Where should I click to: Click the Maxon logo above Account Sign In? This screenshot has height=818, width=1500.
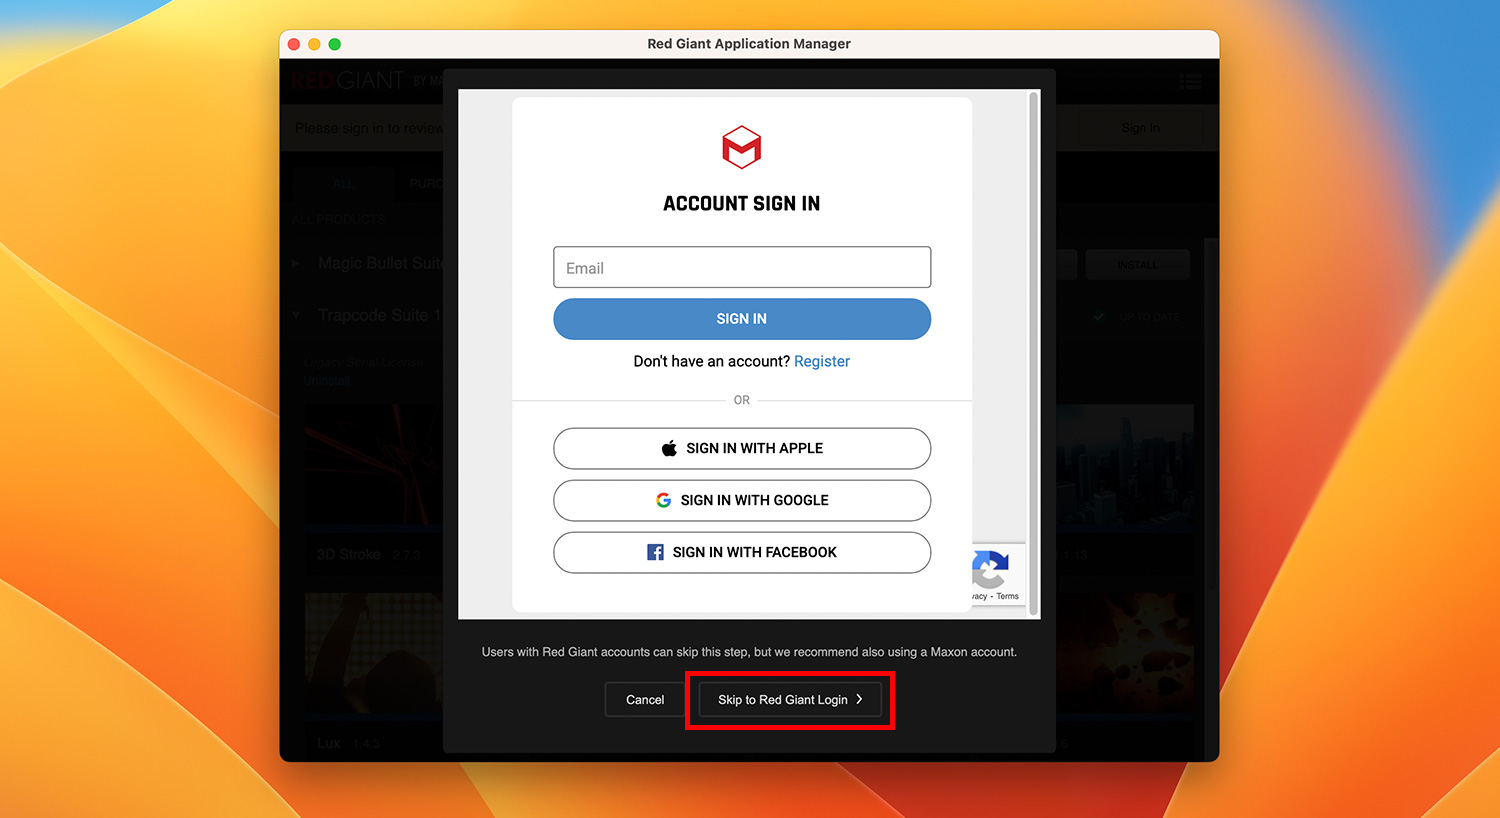741,148
